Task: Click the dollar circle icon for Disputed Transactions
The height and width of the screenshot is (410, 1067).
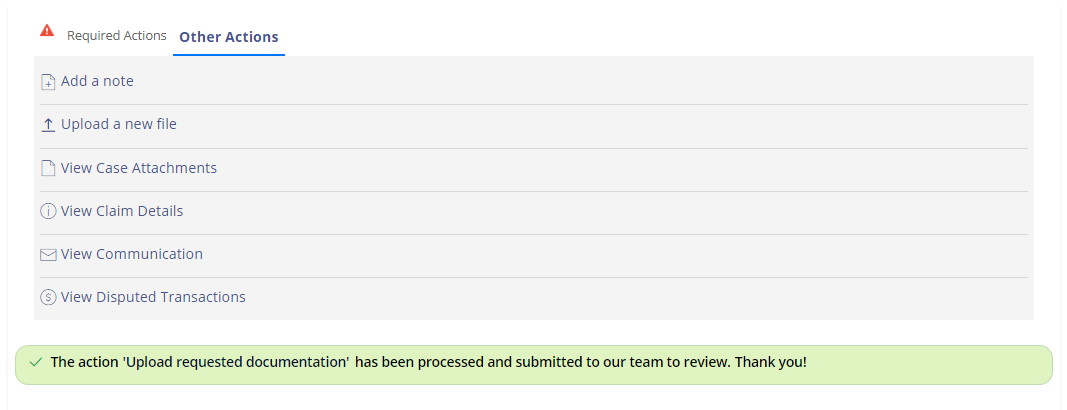Action: coord(48,297)
